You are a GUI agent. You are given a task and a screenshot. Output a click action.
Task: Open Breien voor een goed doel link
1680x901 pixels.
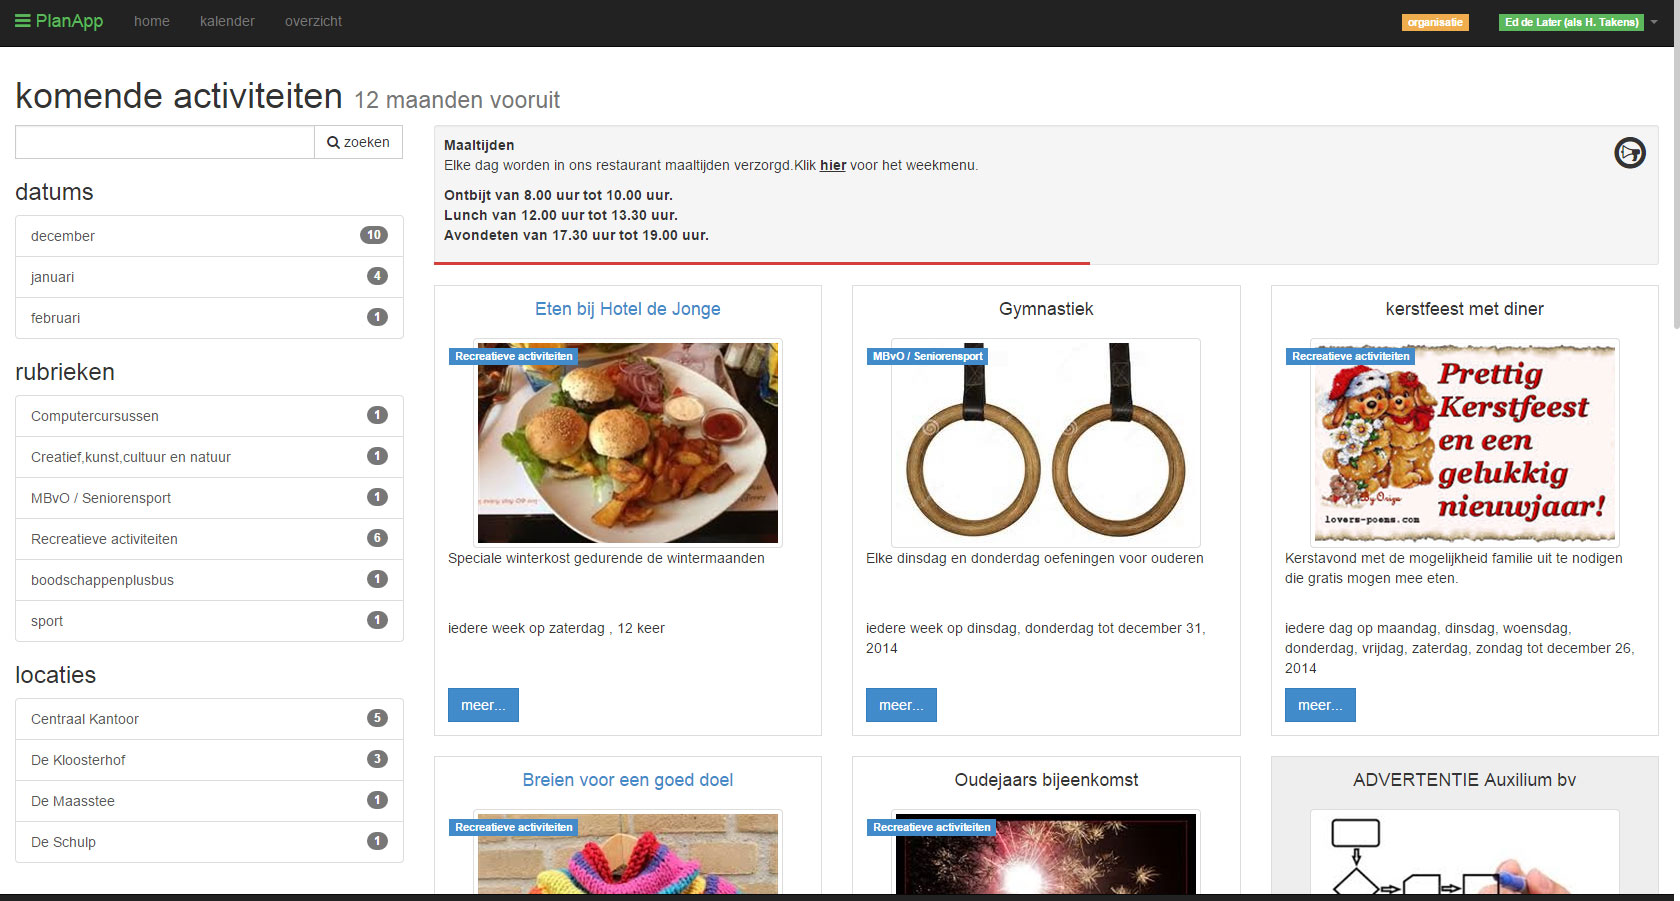tap(627, 780)
